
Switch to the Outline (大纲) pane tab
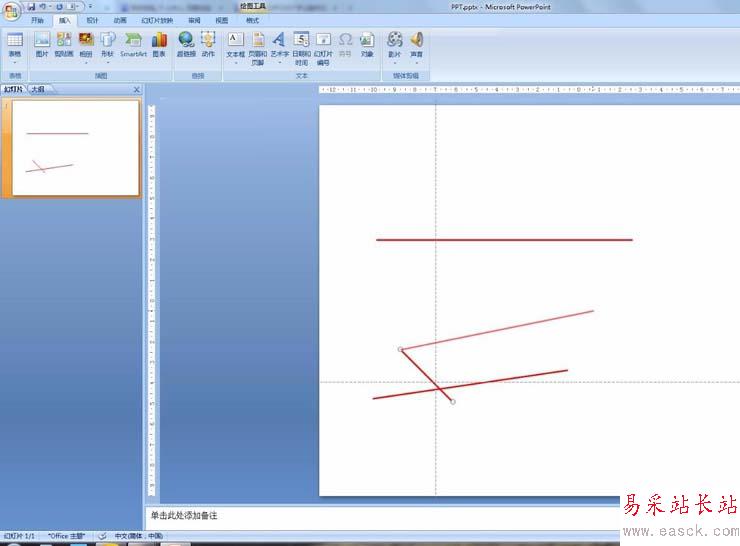(39, 89)
